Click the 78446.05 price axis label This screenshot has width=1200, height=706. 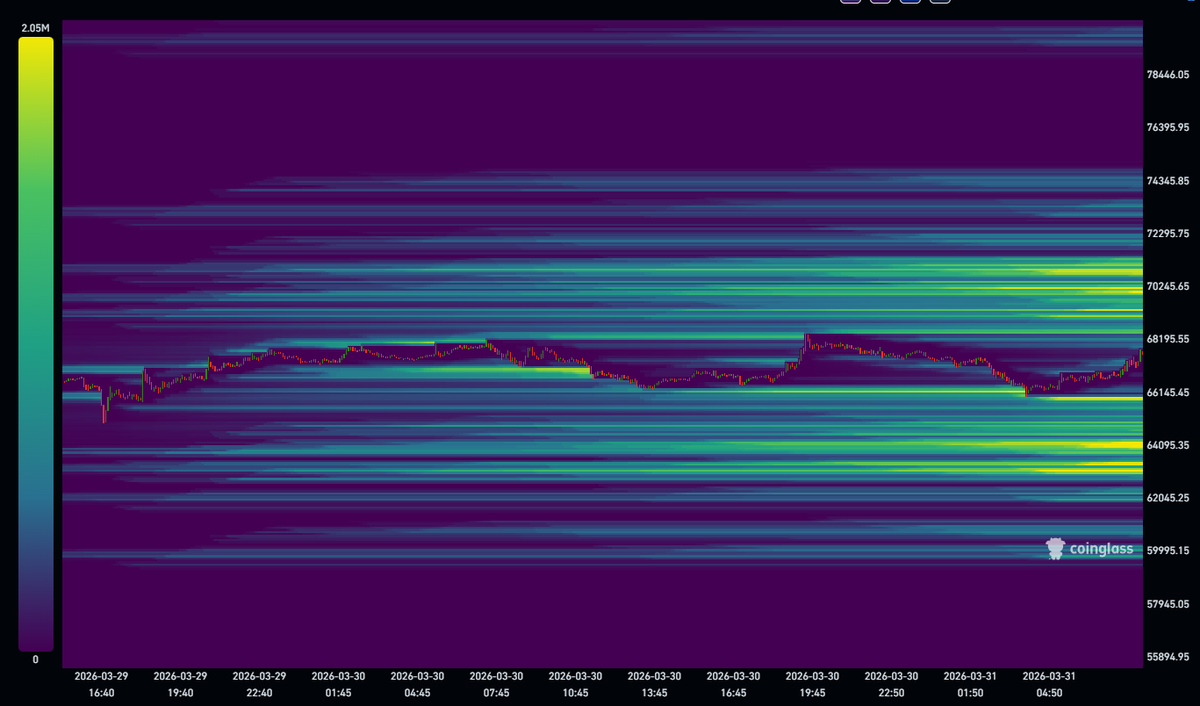tap(1167, 75)
